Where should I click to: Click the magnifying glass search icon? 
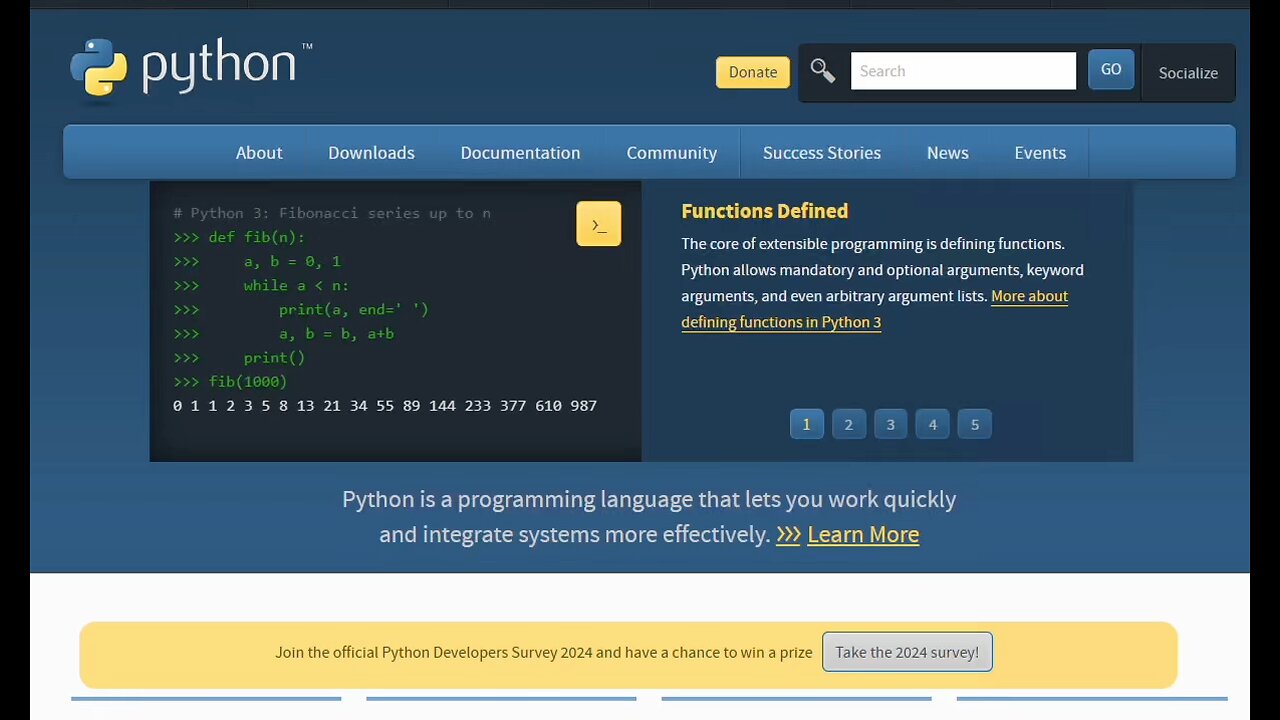(x=822, y=71)
